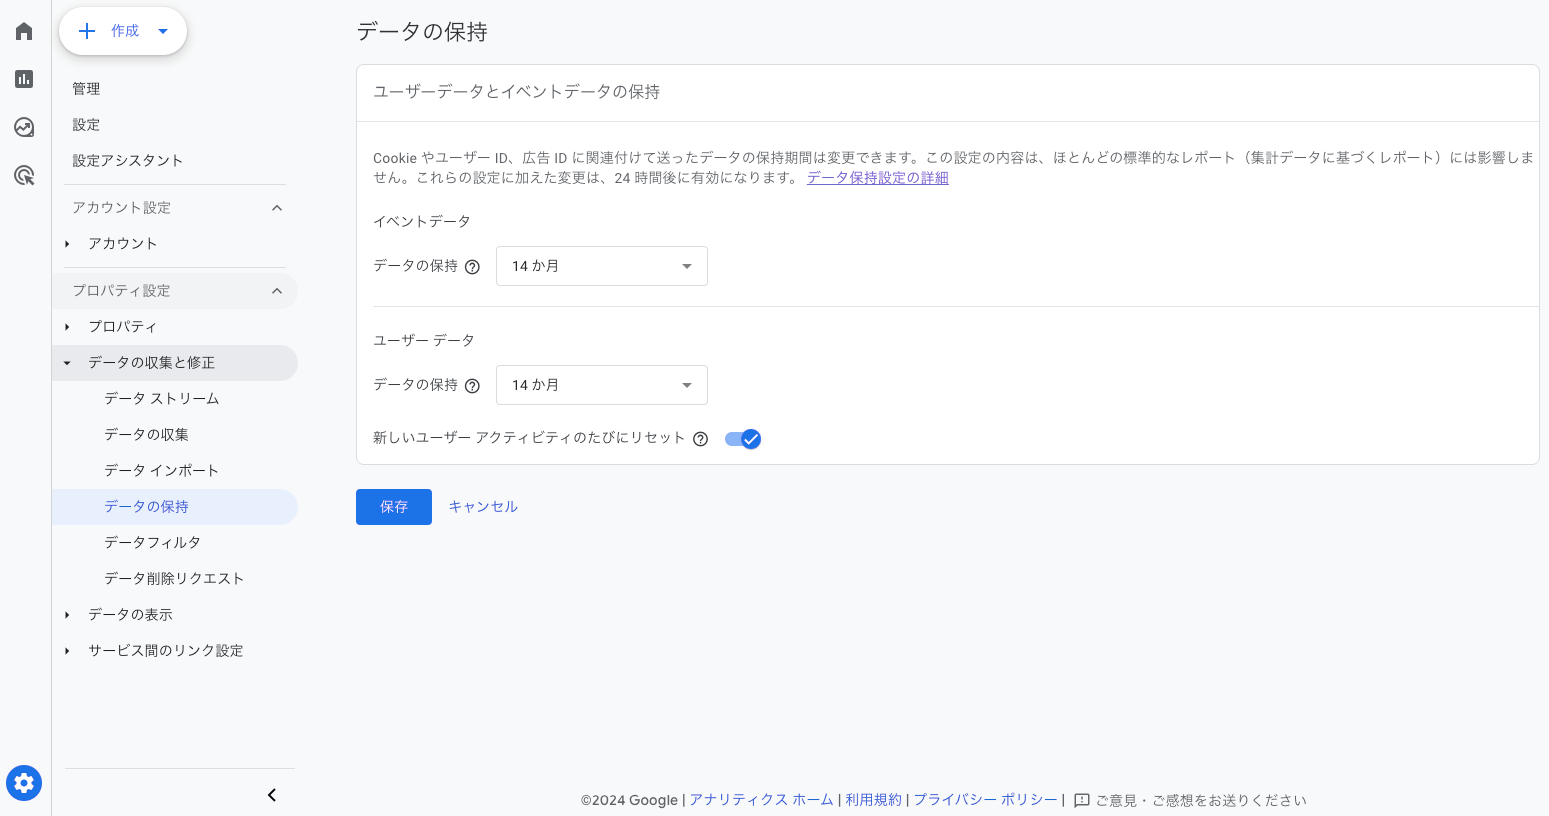
Task: Open the Home icon in left rail
Action: [24, 31]
